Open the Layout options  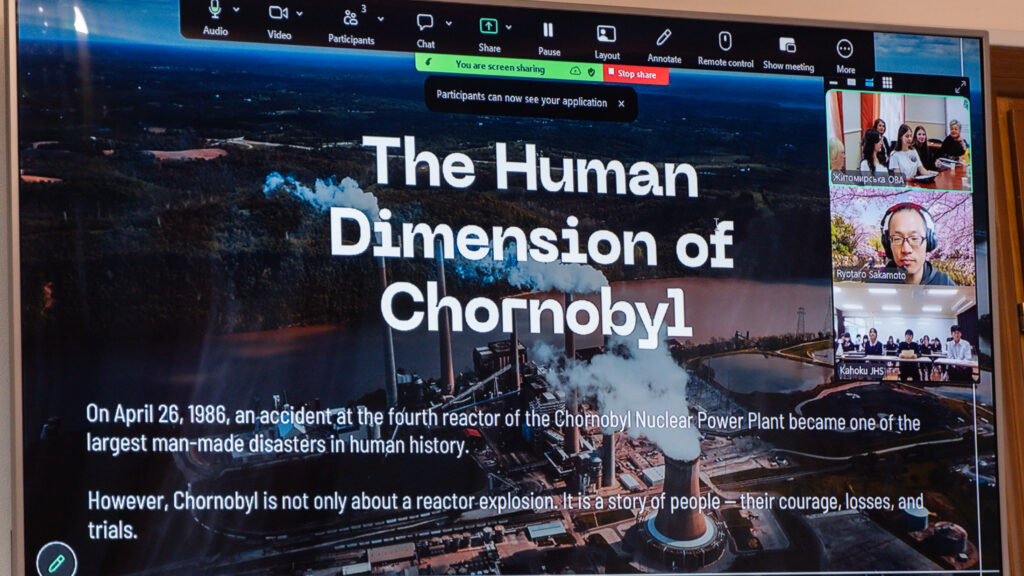[606, 34]
